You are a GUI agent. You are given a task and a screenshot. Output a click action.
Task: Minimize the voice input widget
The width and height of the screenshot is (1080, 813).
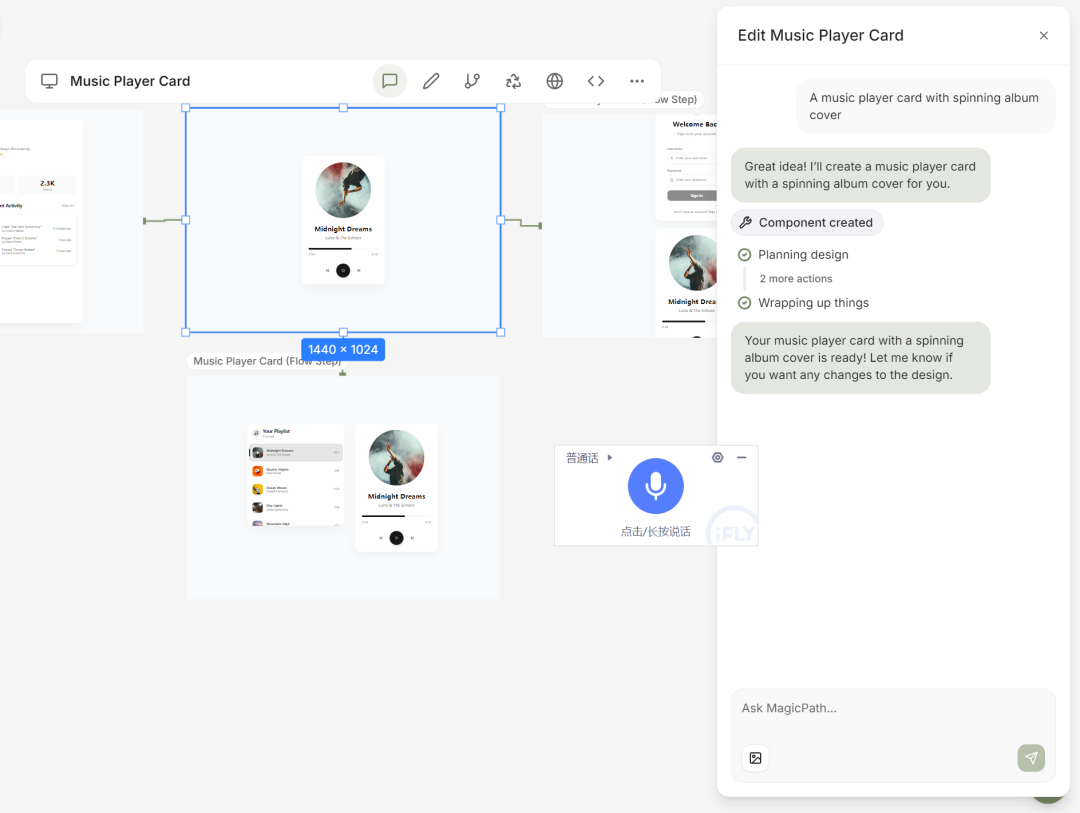(742, 457)
